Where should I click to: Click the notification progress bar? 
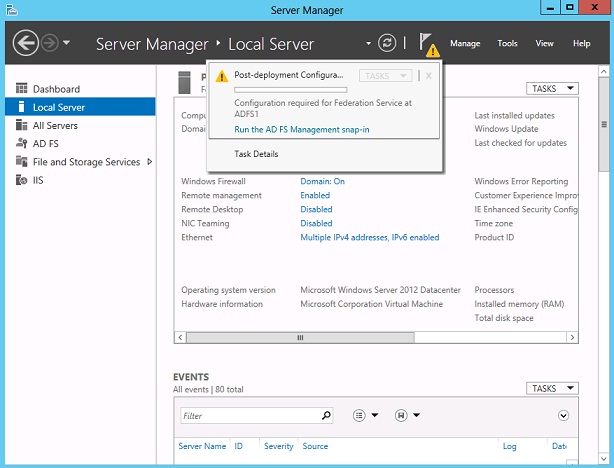(x=291, y=90)
